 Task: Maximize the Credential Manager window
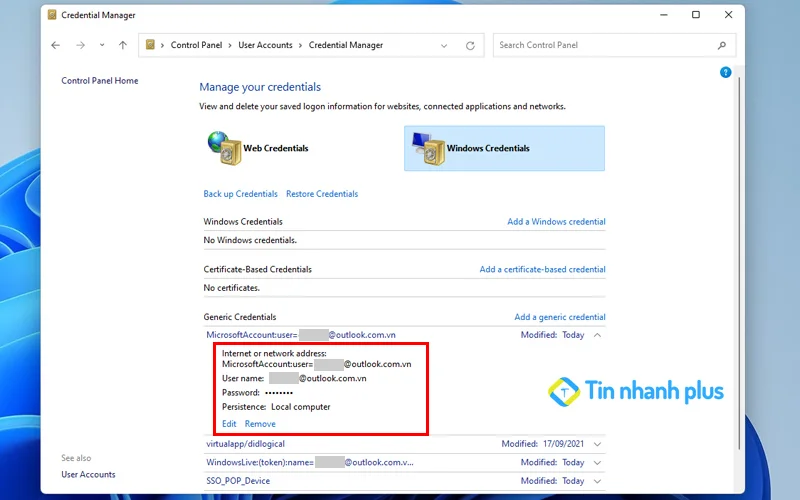[696, 15]
